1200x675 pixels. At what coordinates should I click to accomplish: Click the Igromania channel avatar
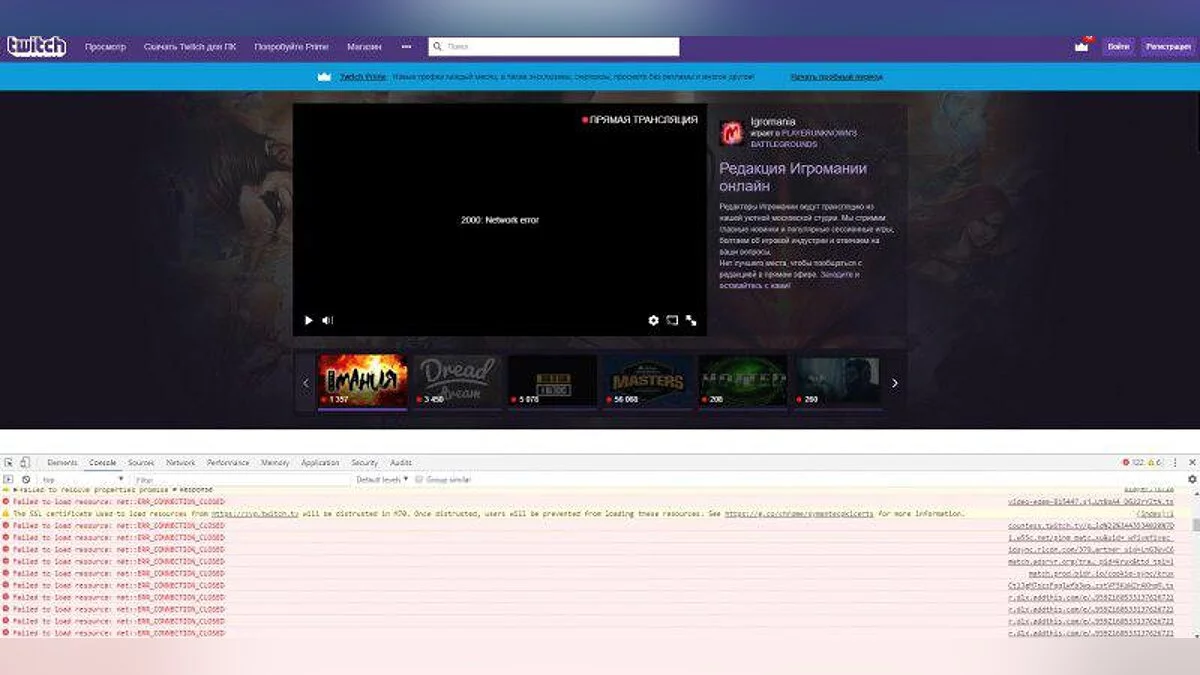pyautogui.click(x=731, y=132)
